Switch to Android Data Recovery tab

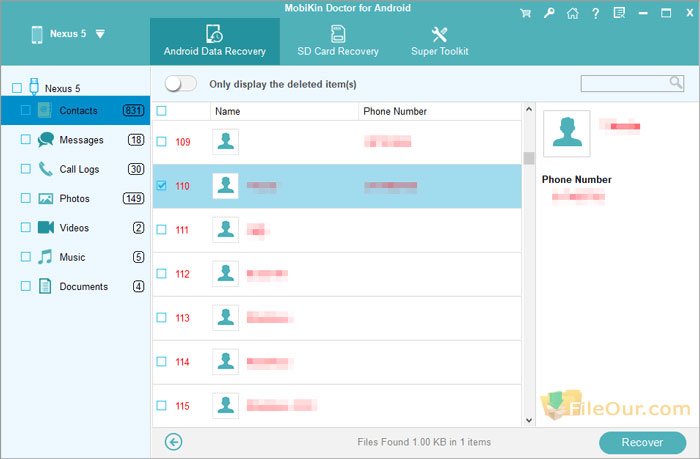[x=215, y=41]
